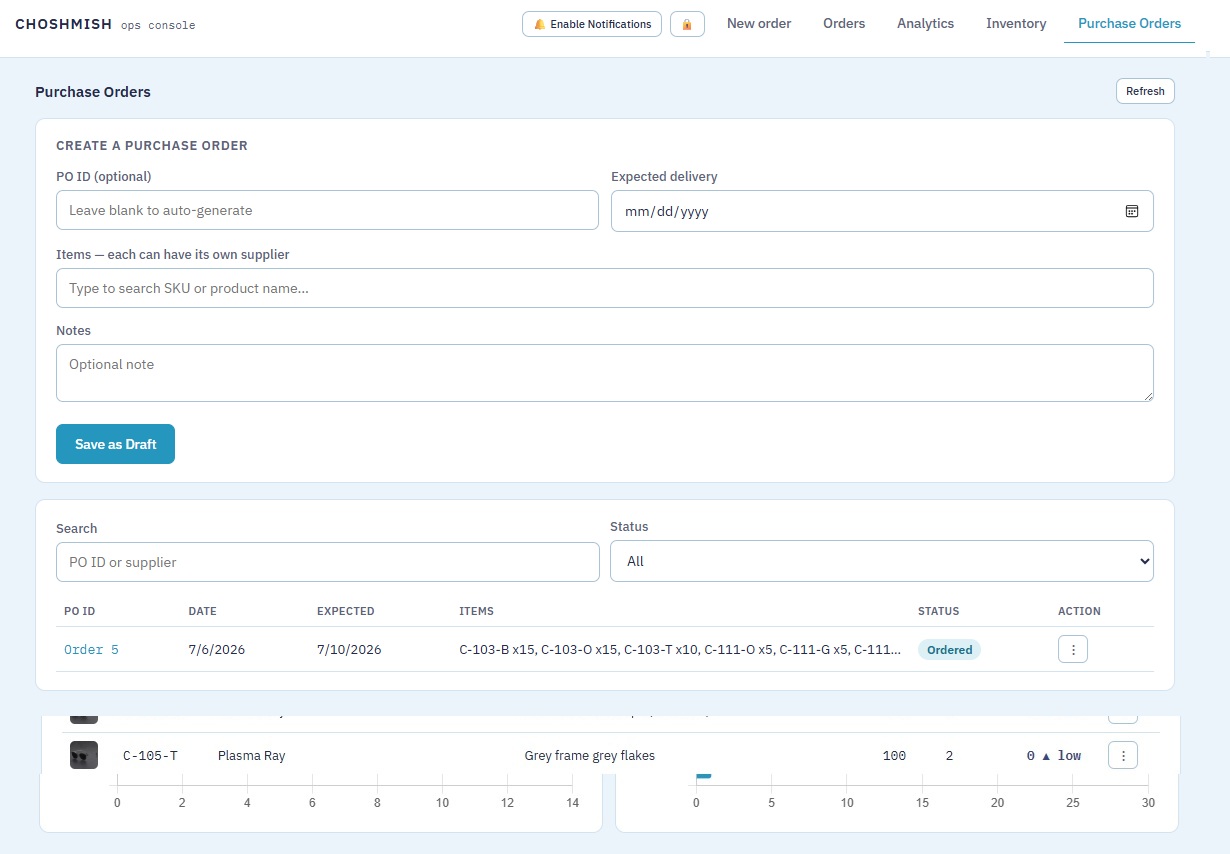
Task: Open the Order 5 link
Action: [x=91, y=649]
